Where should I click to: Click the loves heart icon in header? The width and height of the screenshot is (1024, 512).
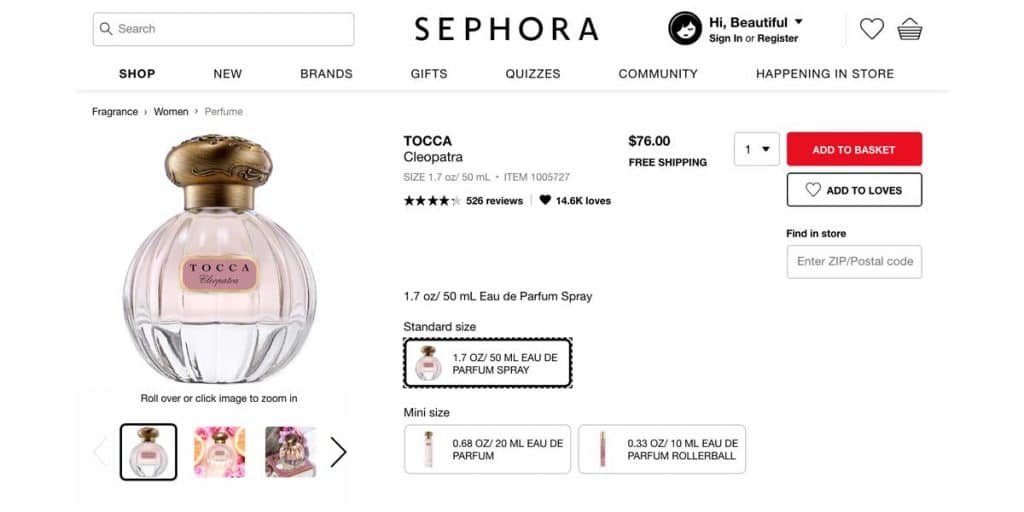point(872,29)
